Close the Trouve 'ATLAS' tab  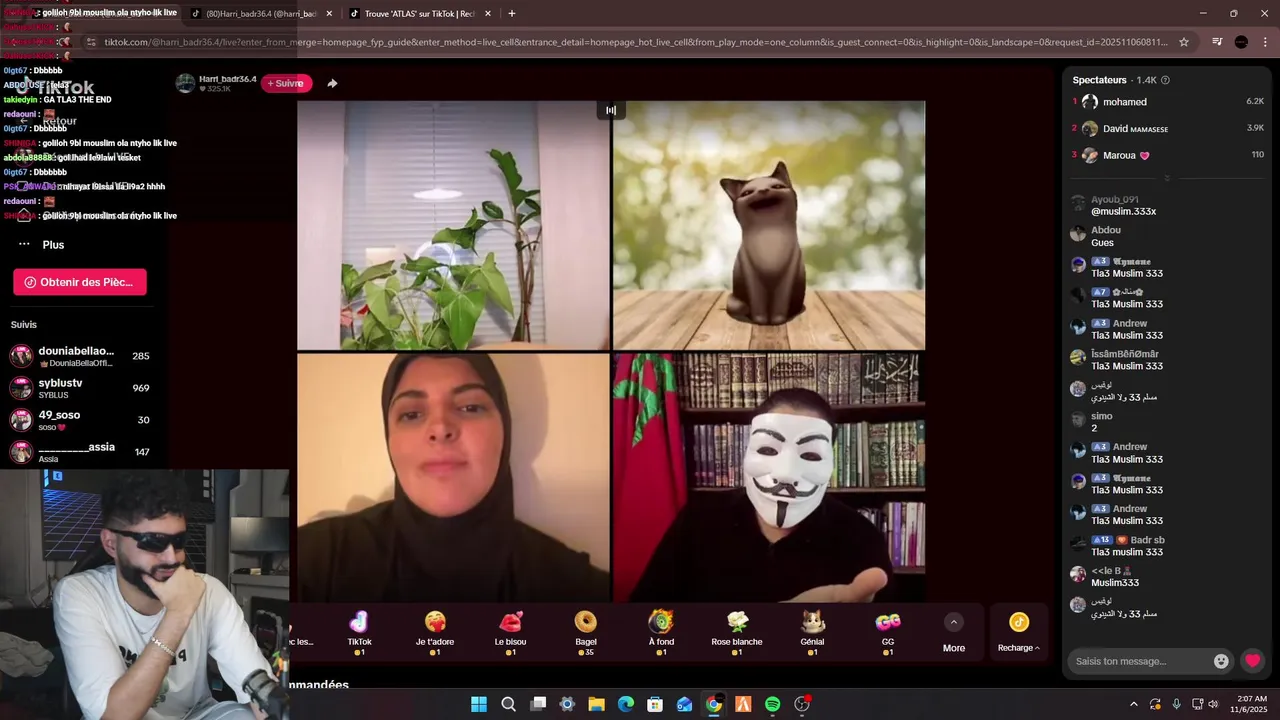point(488,14)
